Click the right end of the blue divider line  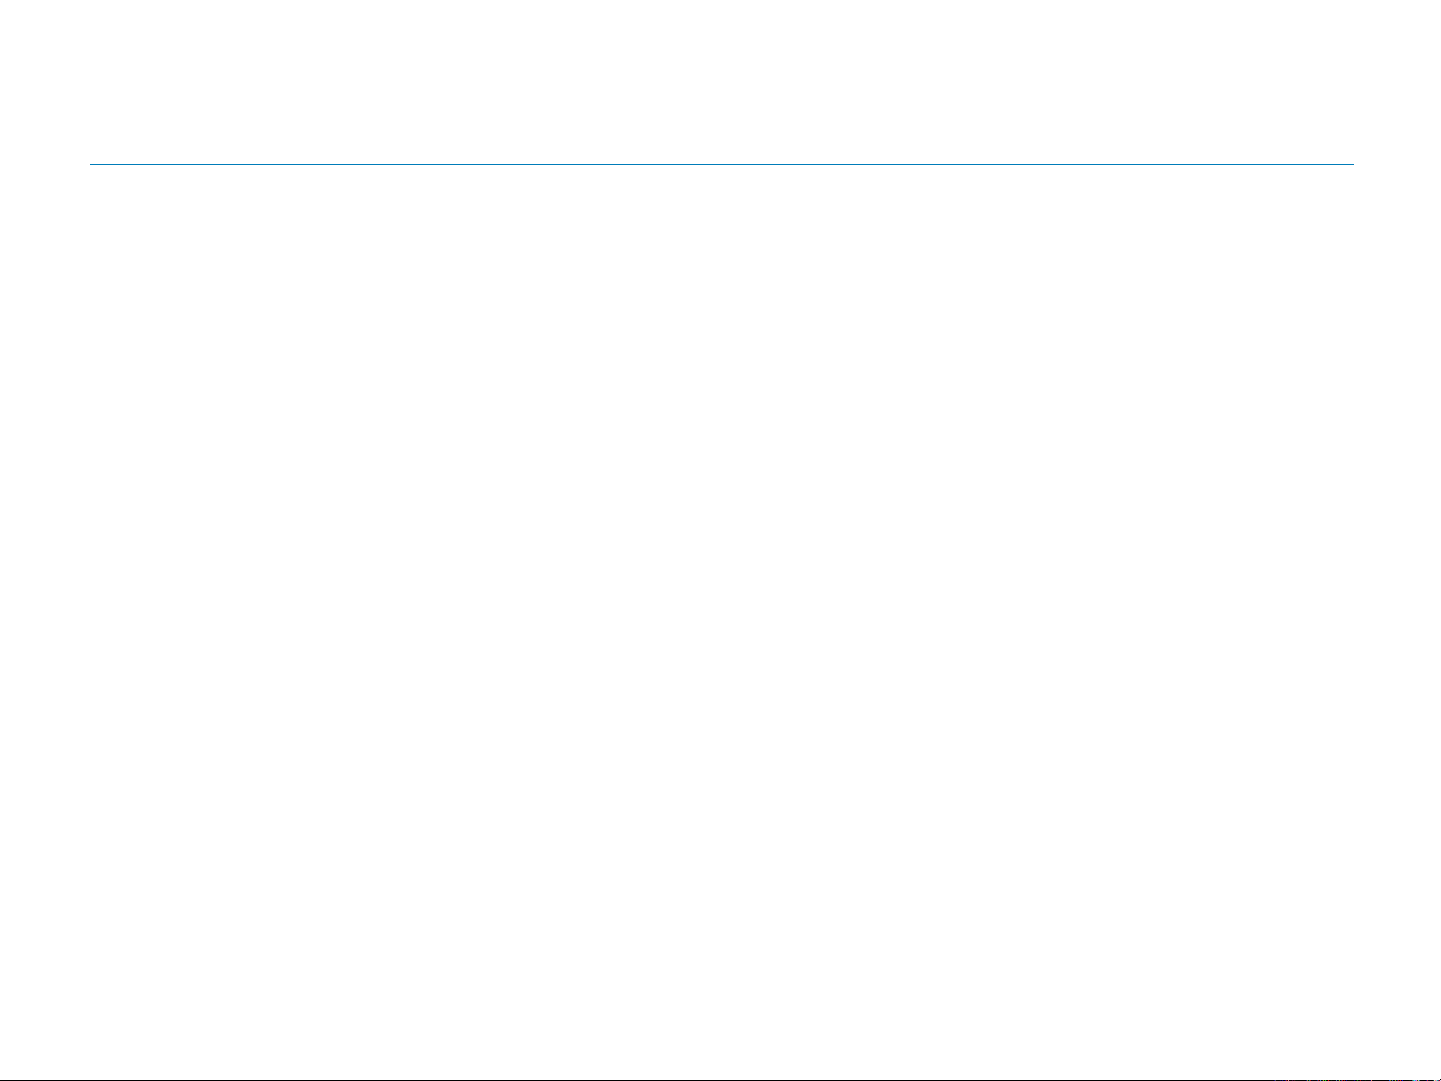(1350, 164)
